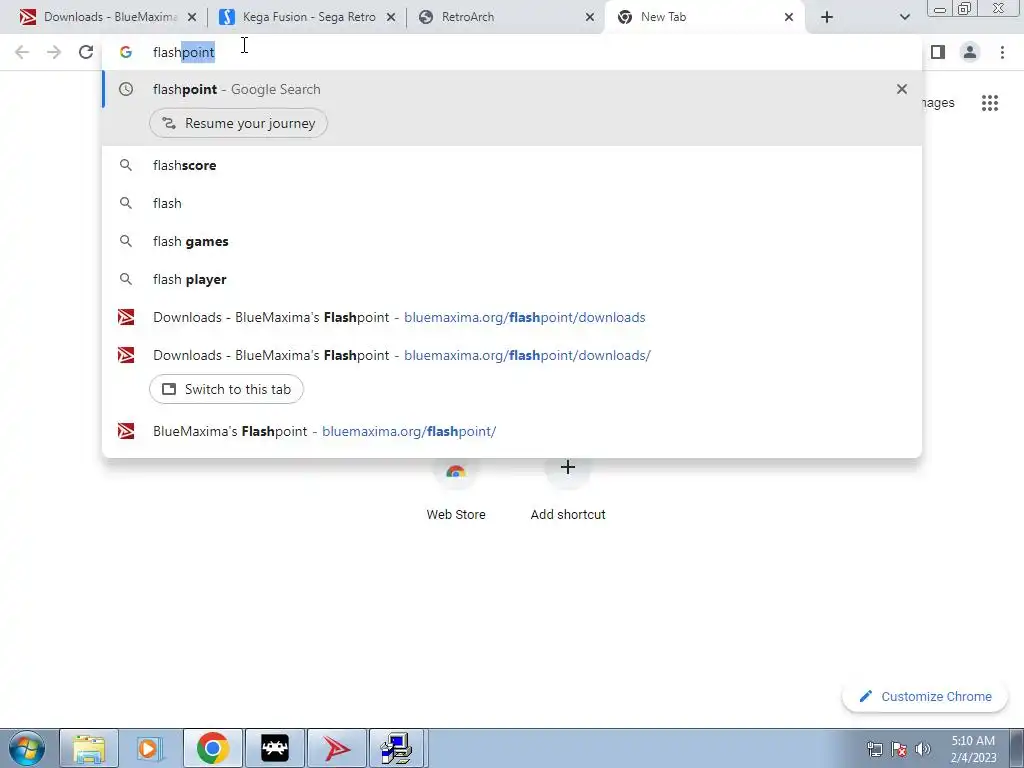Open a new tab with the plus button

tap(827, 17)
